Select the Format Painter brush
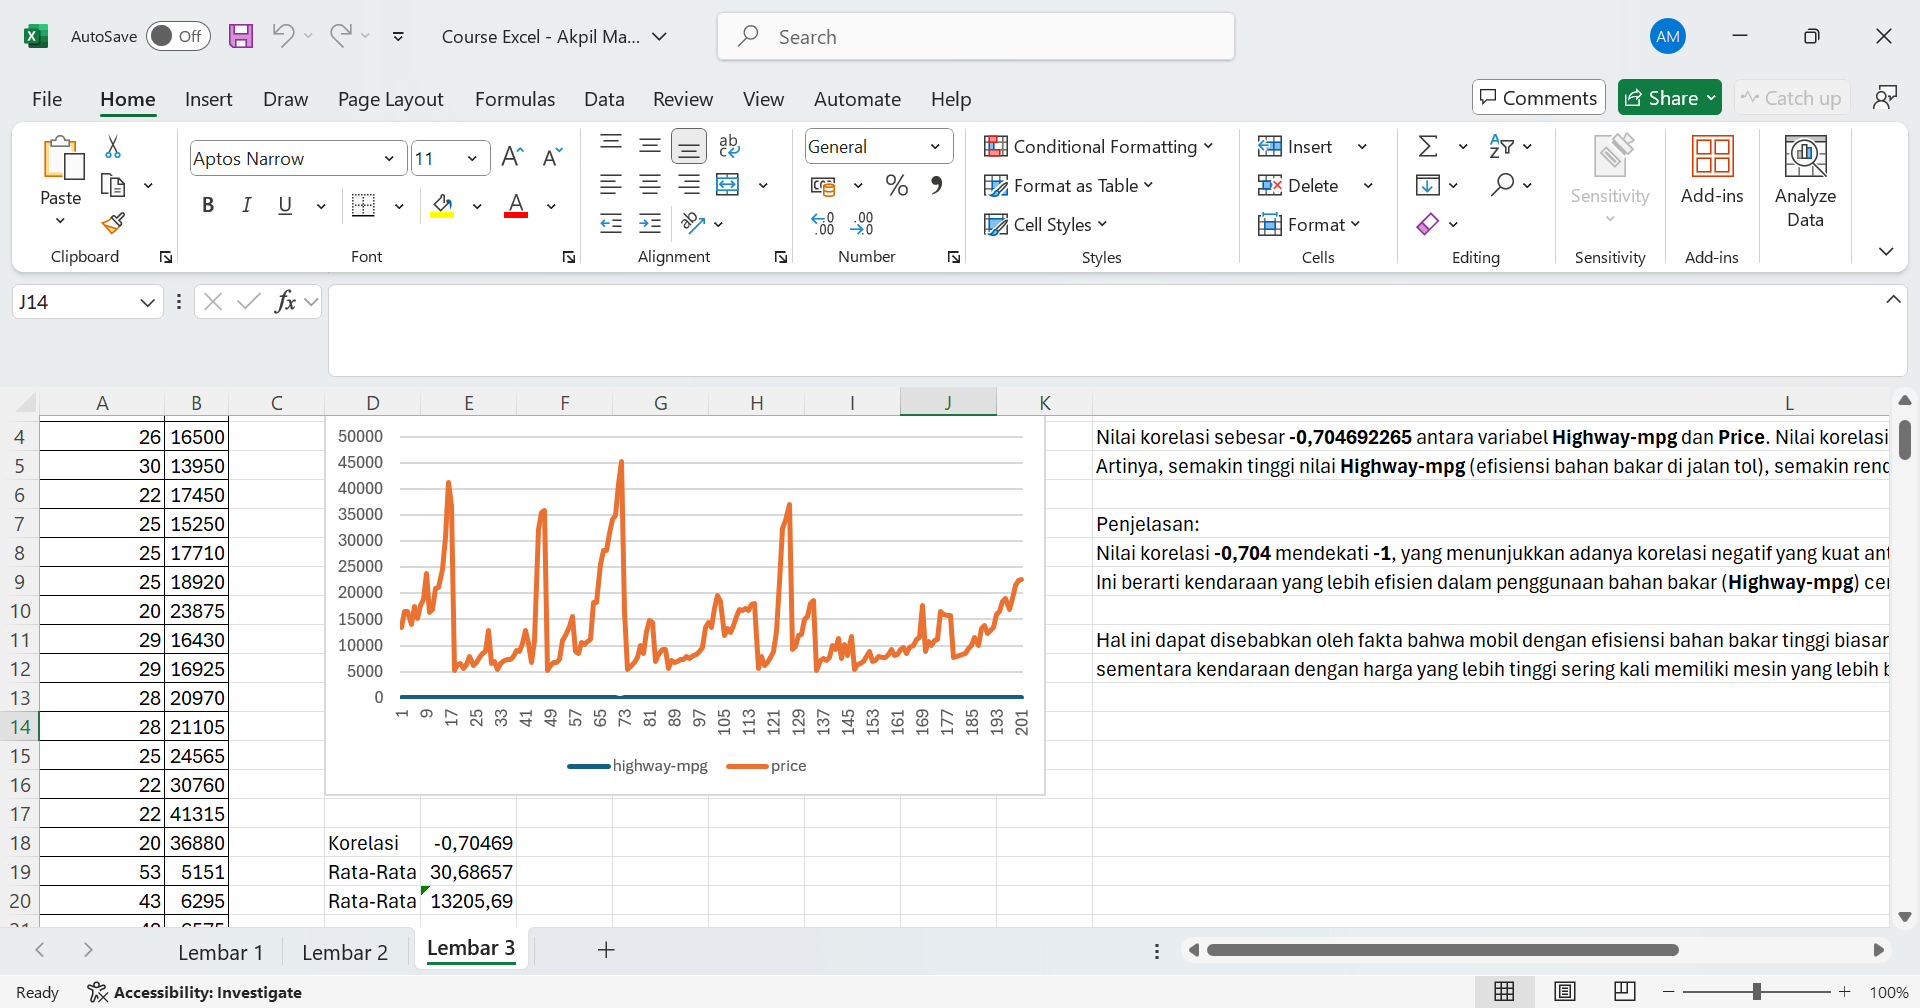Screen dimensions: 1920x1008 pyautogui.click(x=113, y=223)
